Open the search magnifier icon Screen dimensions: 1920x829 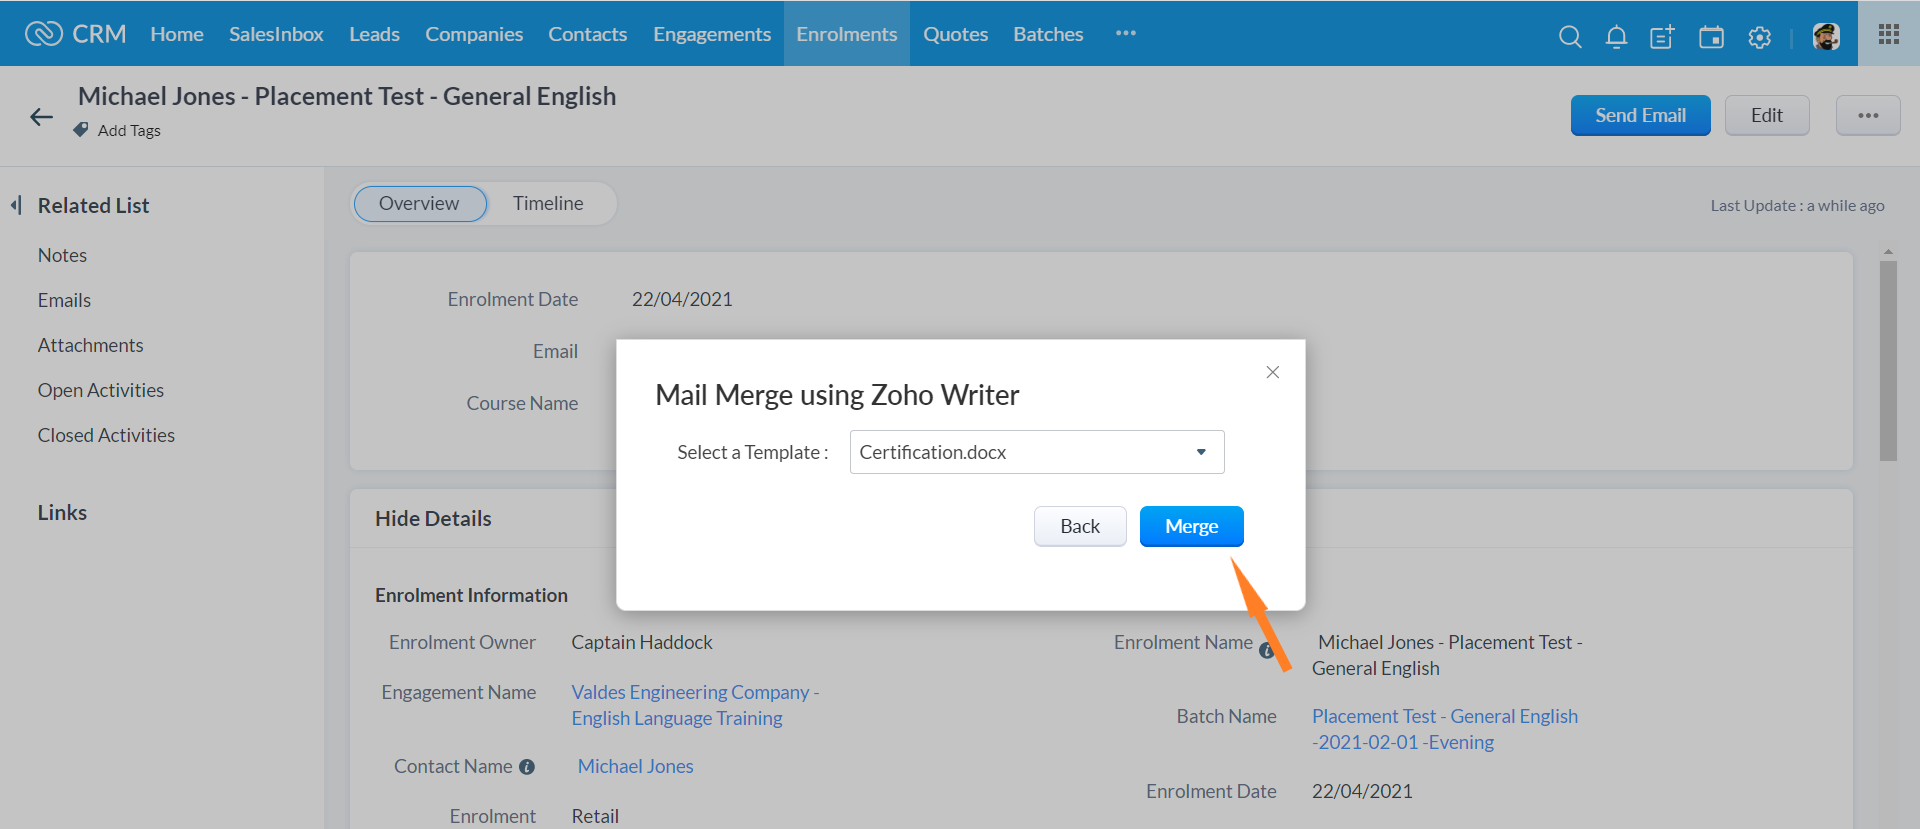[x=1570, y=37]
